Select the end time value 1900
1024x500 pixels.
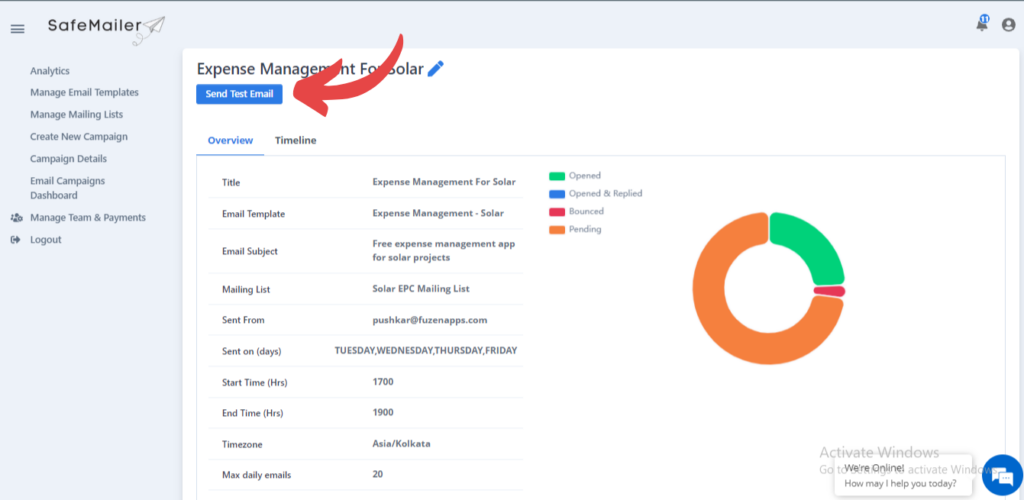click(383, 413)
